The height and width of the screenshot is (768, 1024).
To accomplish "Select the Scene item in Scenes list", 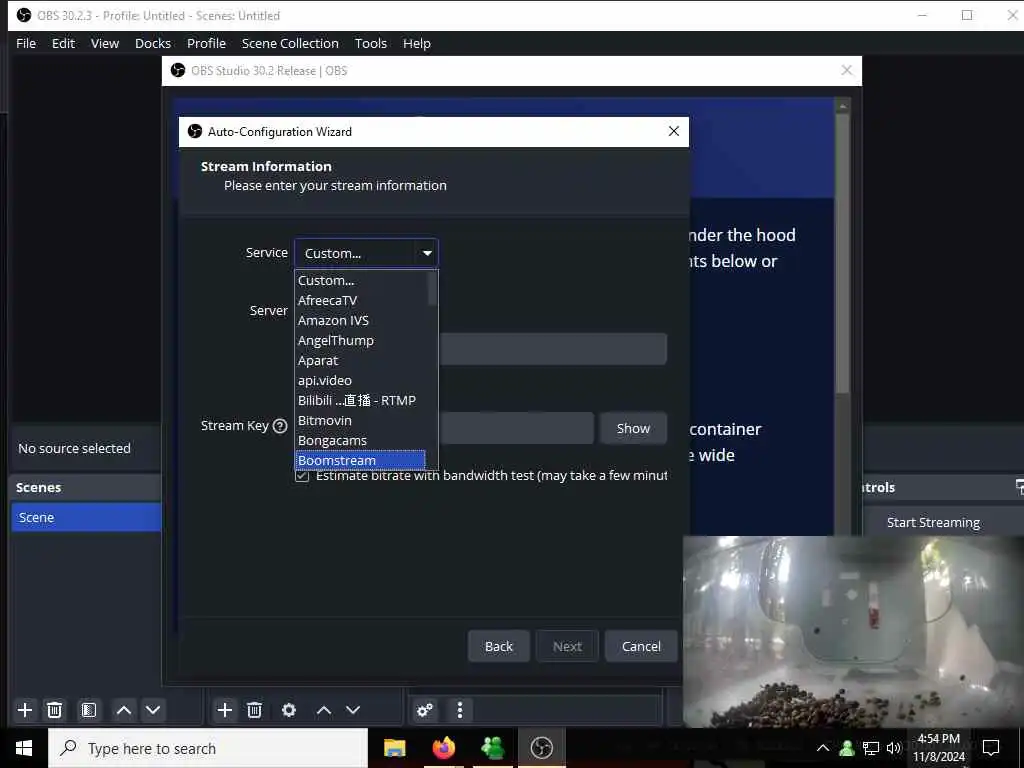I will (86, 517).
